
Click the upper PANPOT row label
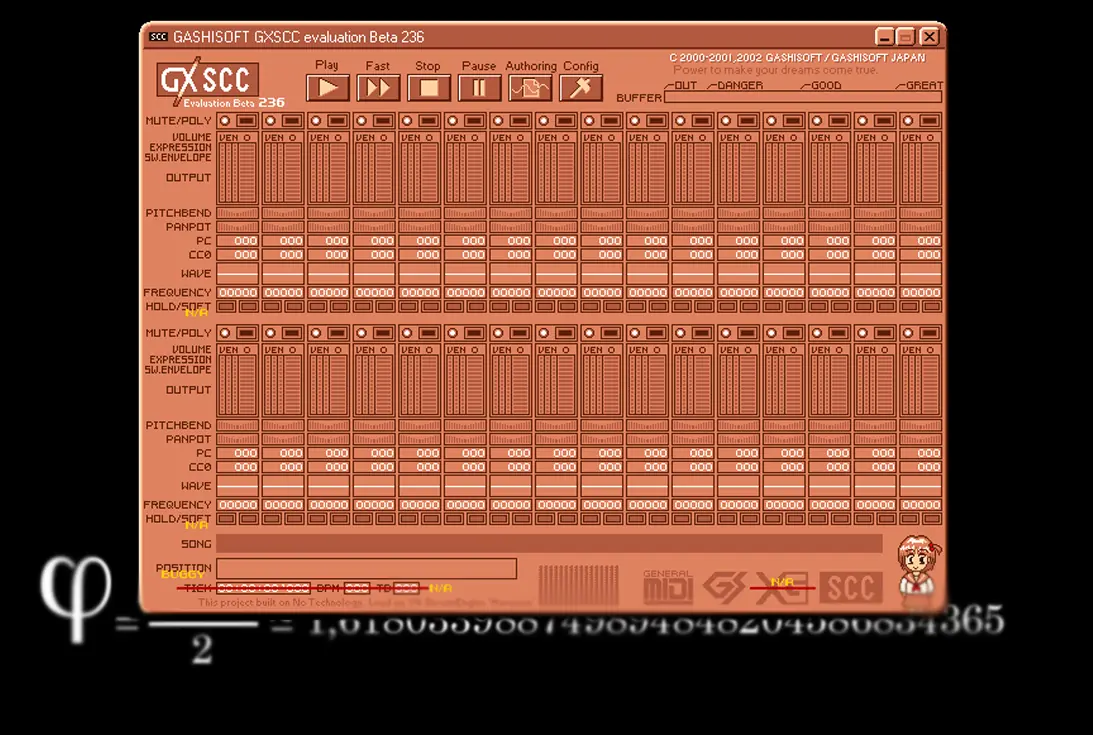[x=188, y=227]
